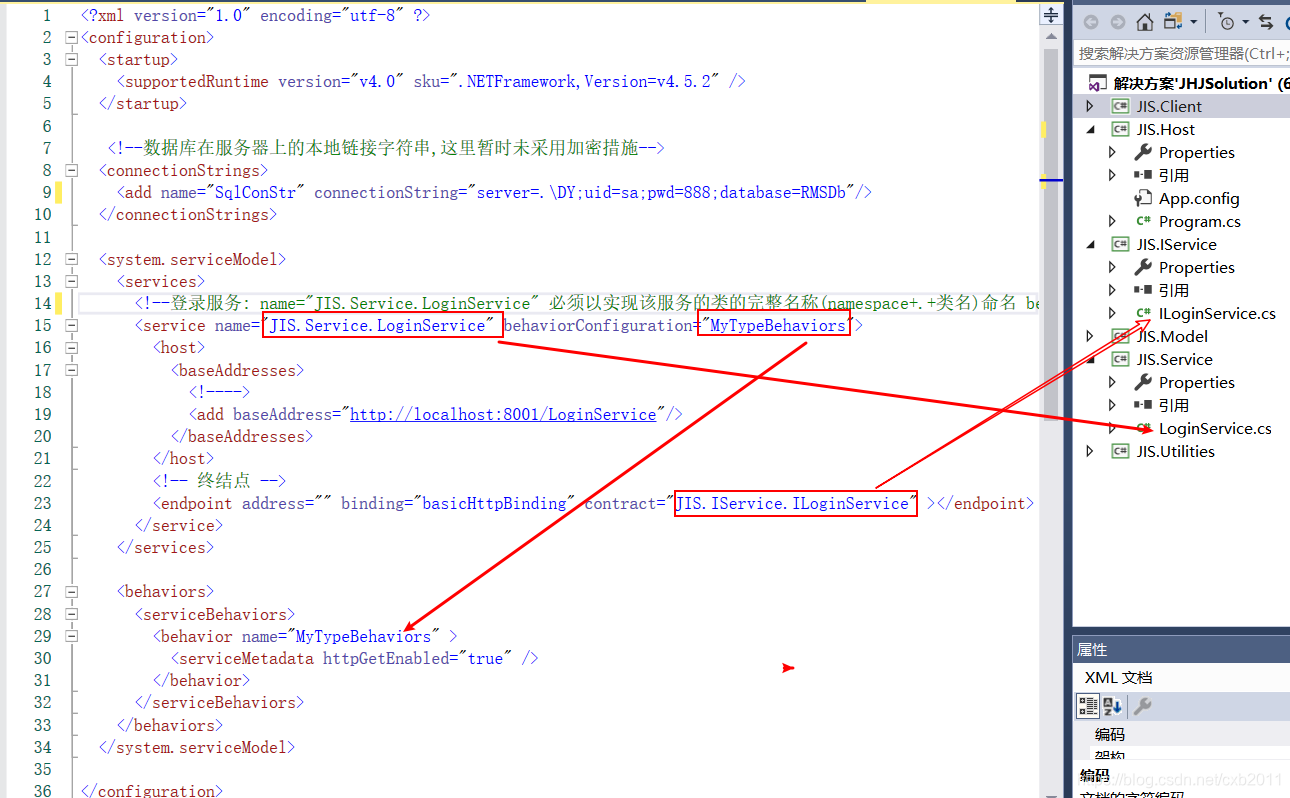Collapse the JIS.IService project node
The image size is (1290, 798).
tap(1091, 244)
